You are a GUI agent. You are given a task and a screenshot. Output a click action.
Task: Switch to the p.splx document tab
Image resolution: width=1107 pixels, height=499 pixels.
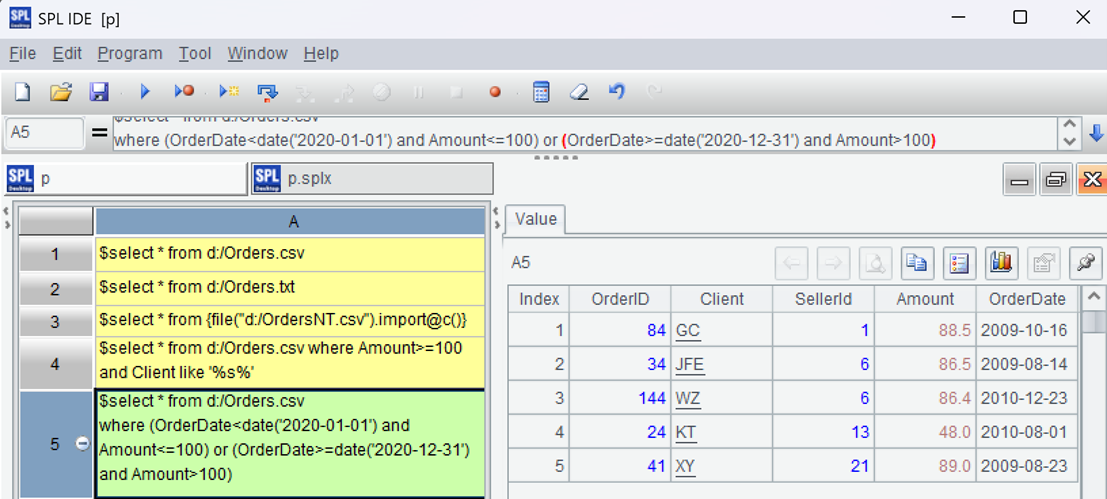(x=372, y=179)
